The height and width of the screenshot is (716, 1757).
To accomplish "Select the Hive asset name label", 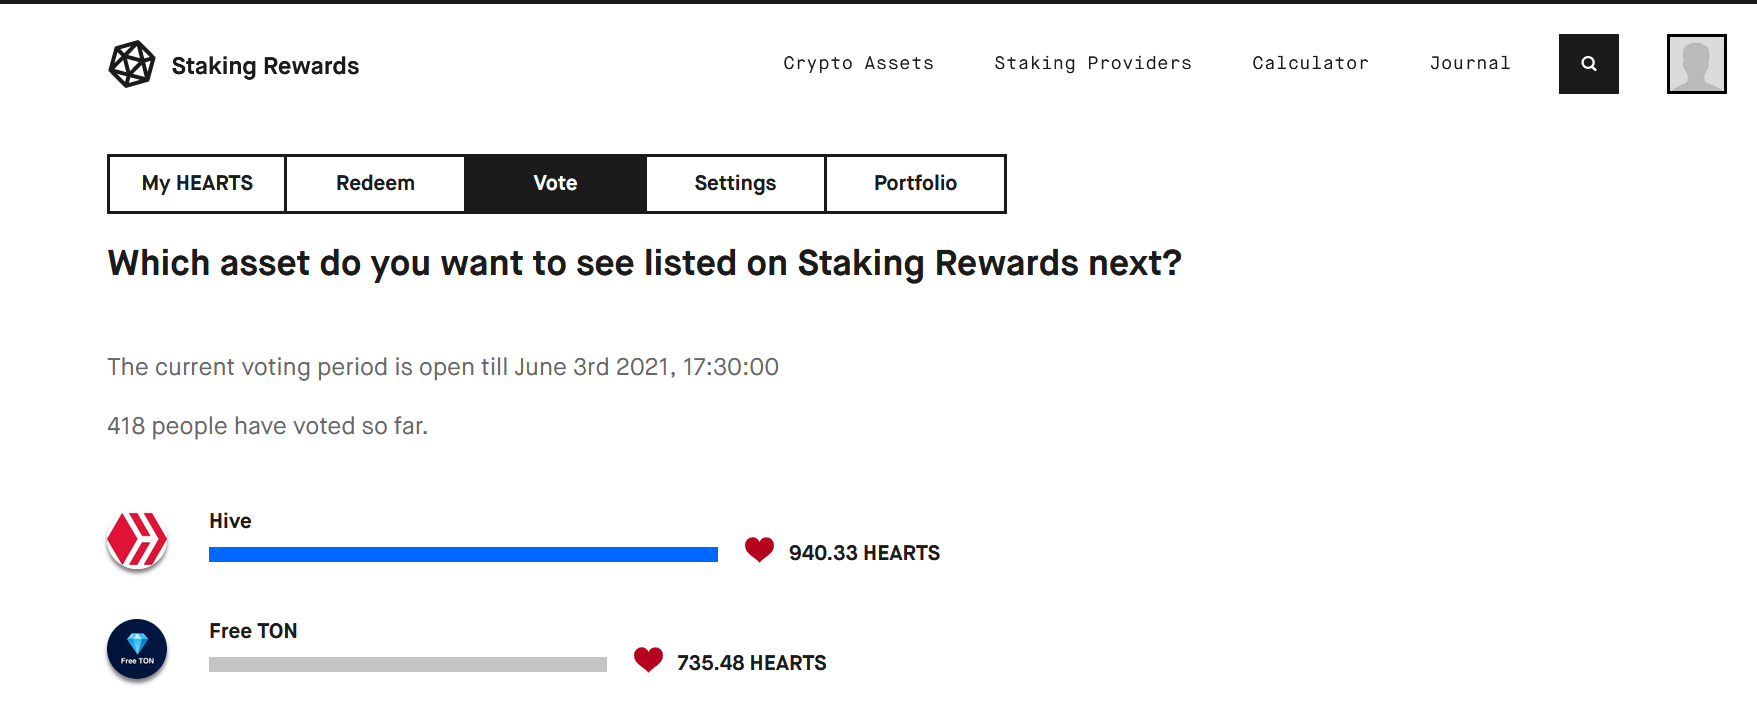I will pyautogui.click(x=230, y=521).
